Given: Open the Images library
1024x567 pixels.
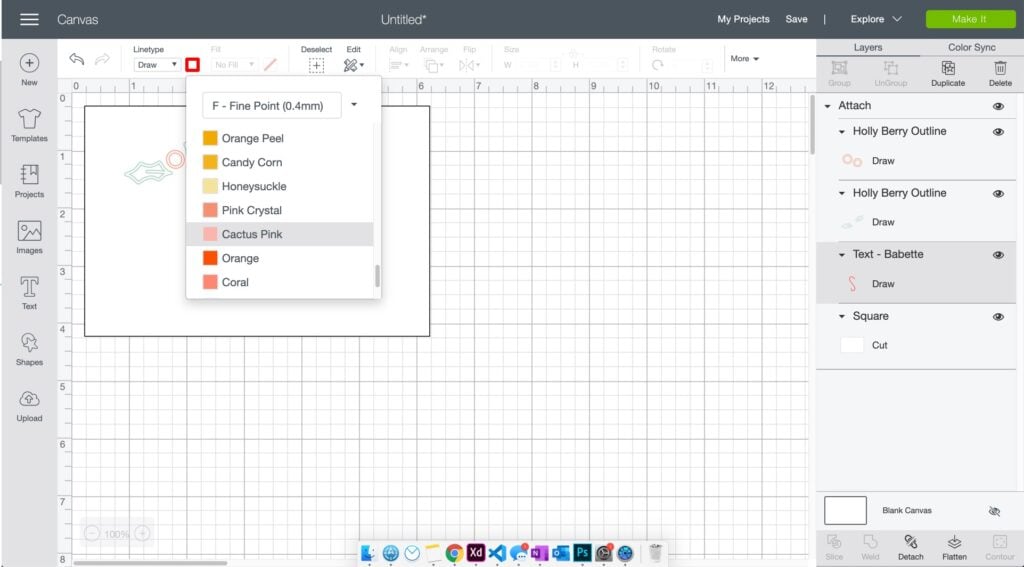Looking at the screenshot, I should 29,237.
